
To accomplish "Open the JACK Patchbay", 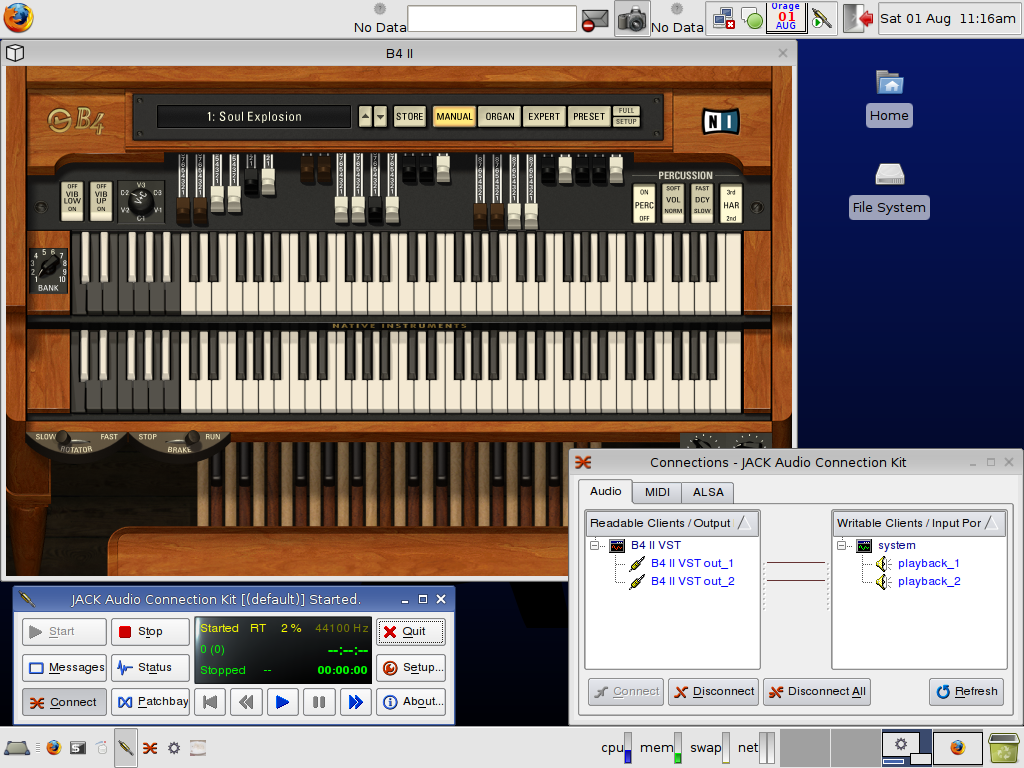I will (150, 702).
